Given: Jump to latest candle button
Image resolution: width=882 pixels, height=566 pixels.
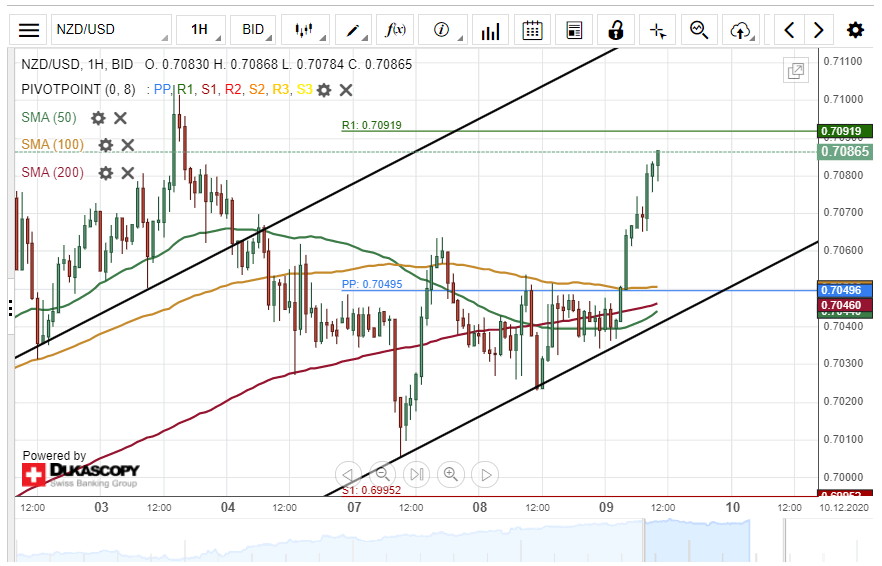Looking at the screenshot, I should (x=417, y=475).
